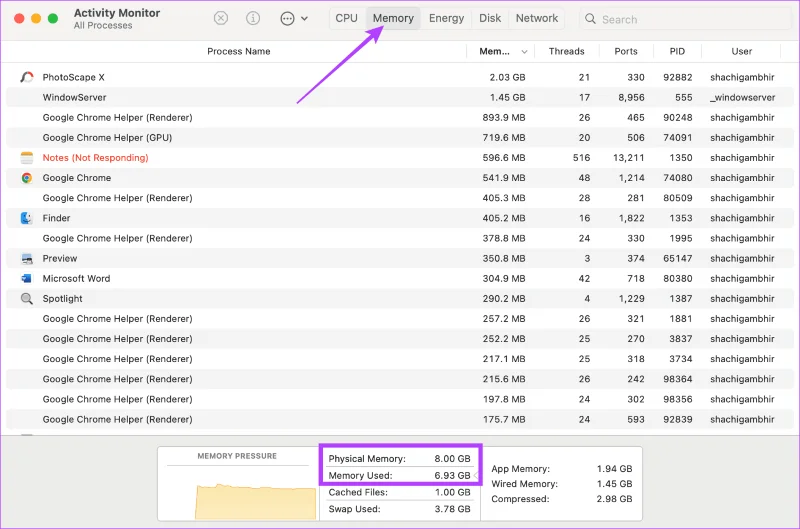
Task: Select Chrome Helper with PID 1995
Action: pyautogui.click(x=400, y=238)
